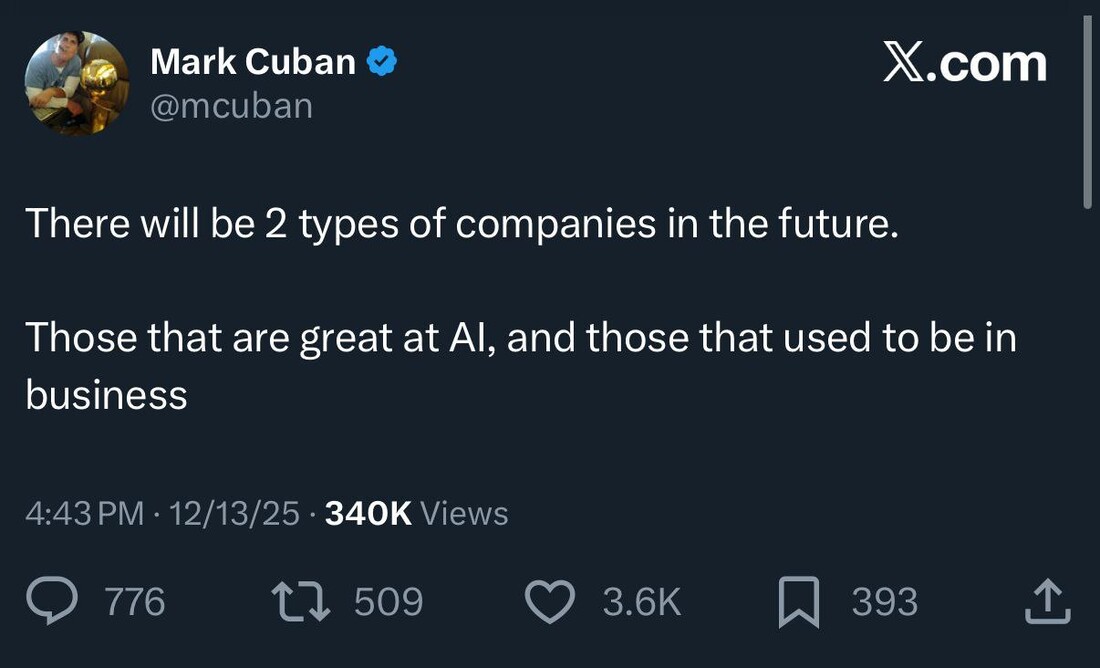Click the 3.6K likes count
The width and height of the screenshot is (1100, 668).
click(x=641, y=602)
